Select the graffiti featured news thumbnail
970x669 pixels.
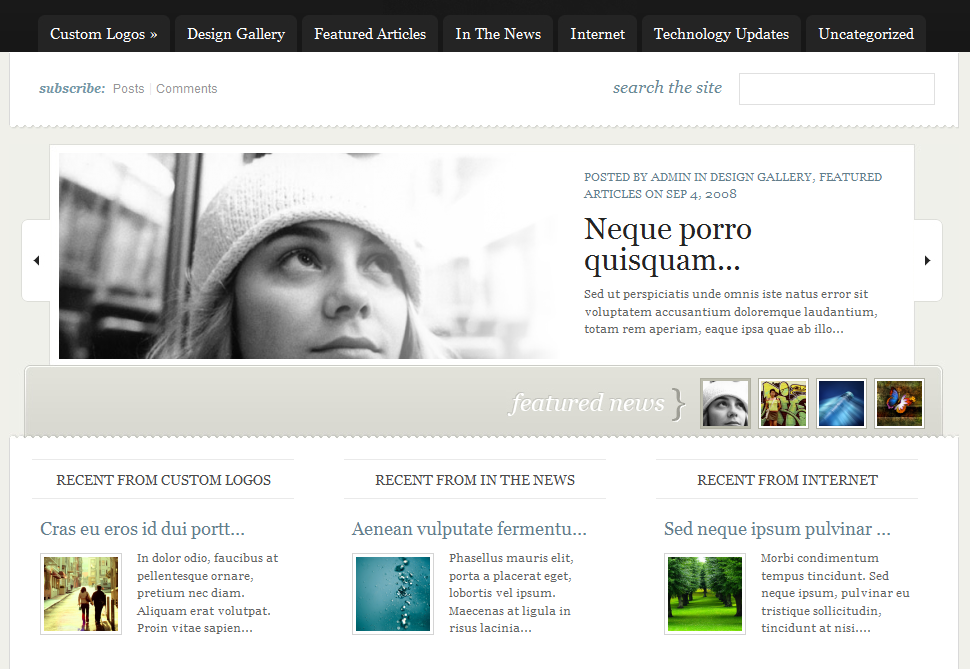pyautogui.click(x=783, y=404)
